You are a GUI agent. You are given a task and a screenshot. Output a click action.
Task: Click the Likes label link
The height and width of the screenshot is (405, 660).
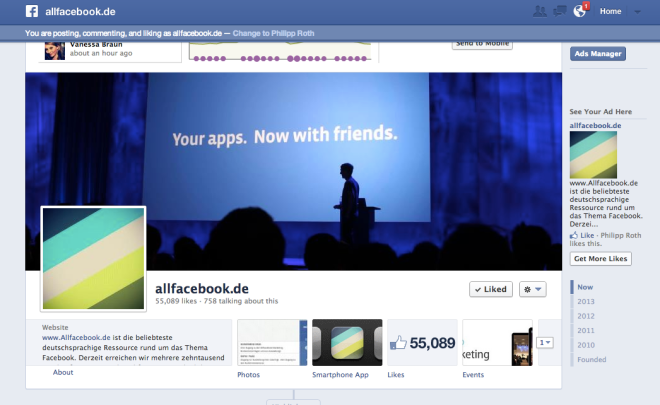396,375
